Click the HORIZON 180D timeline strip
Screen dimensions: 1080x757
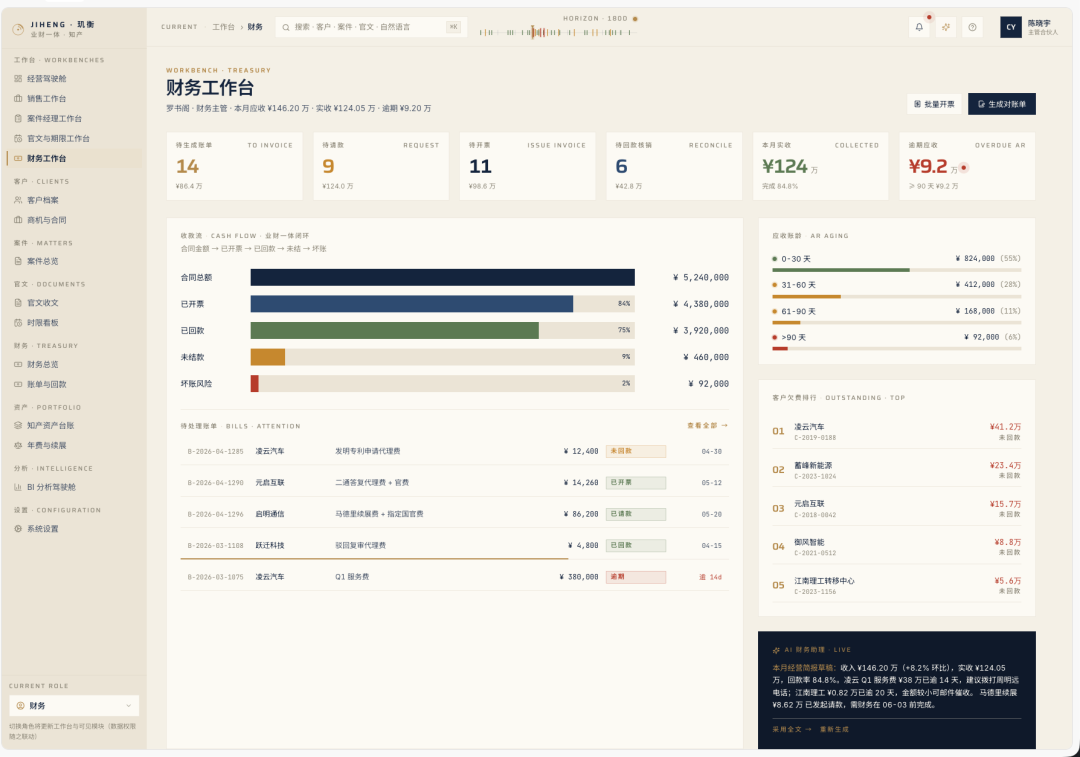point(557,32)
